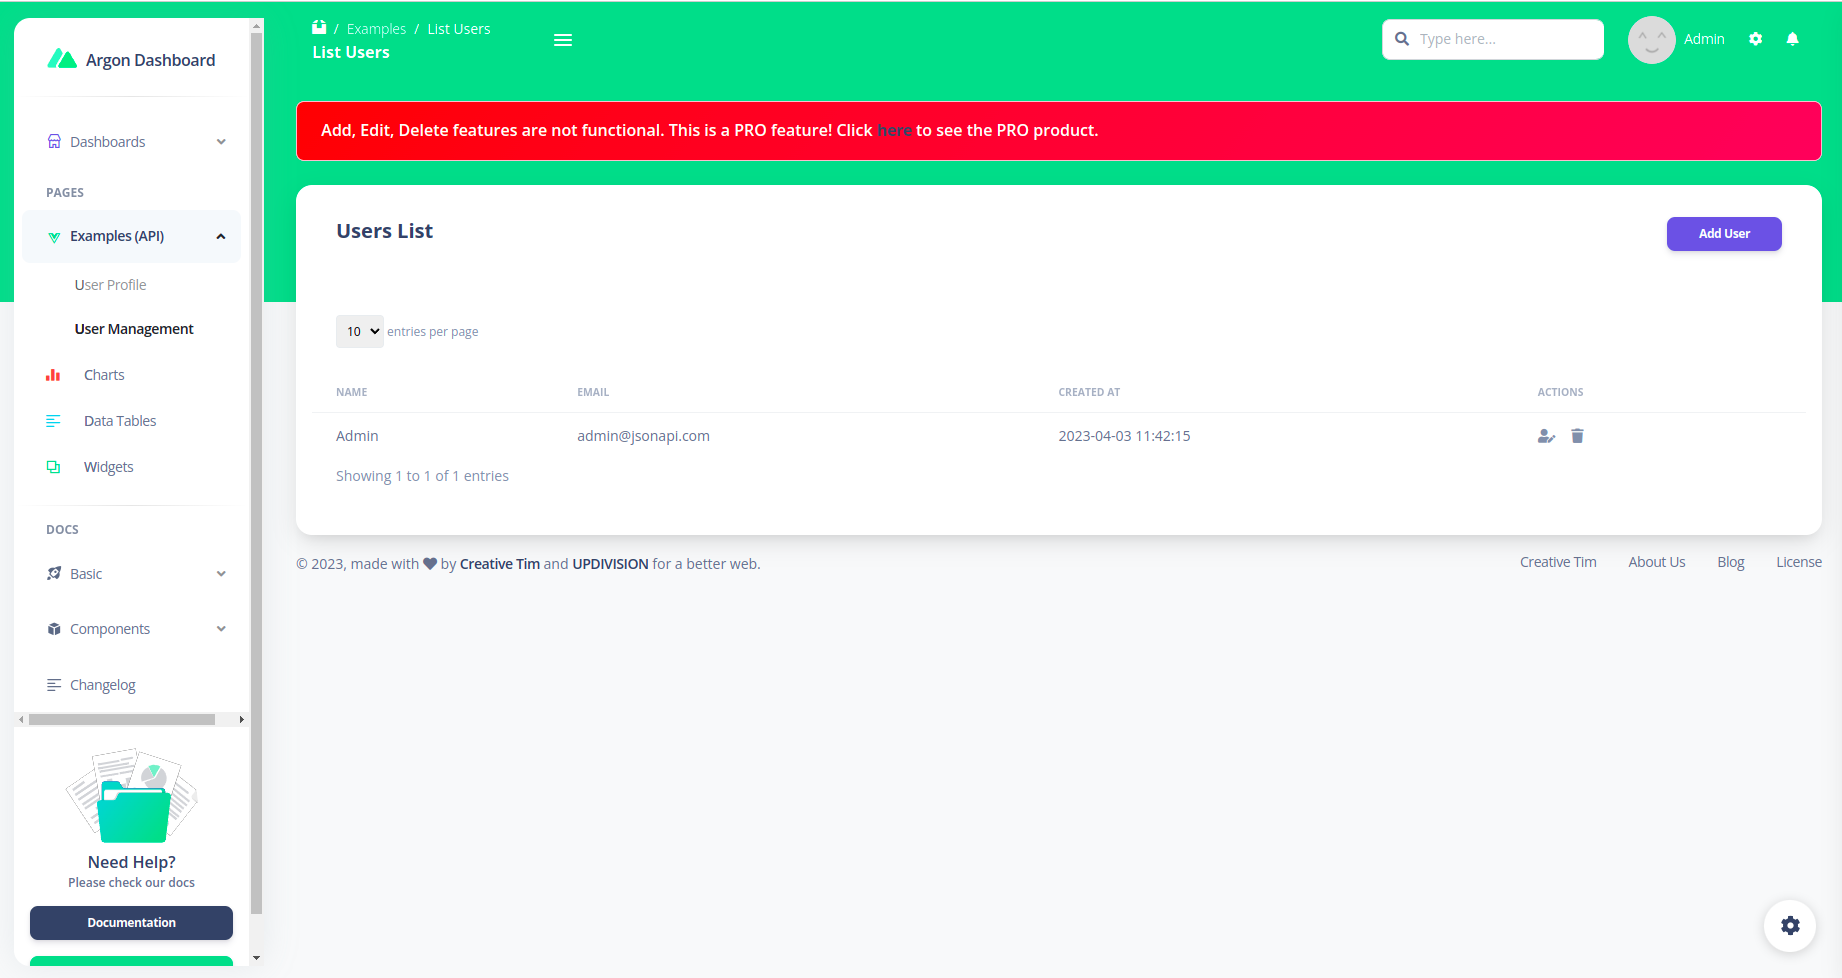Click the Add User button
The width and height of the screenshot is (1842, 978).
[1723, 233]
